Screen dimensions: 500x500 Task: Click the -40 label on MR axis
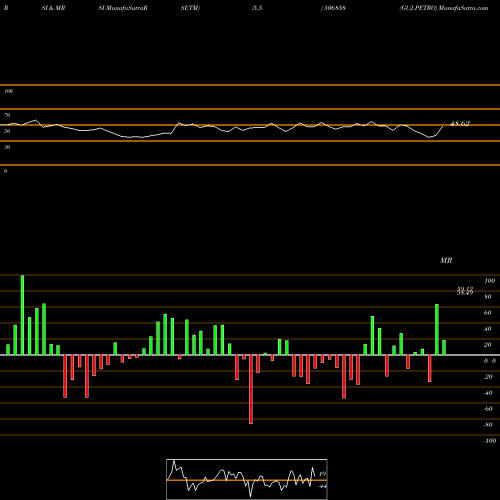pos(488,393)
